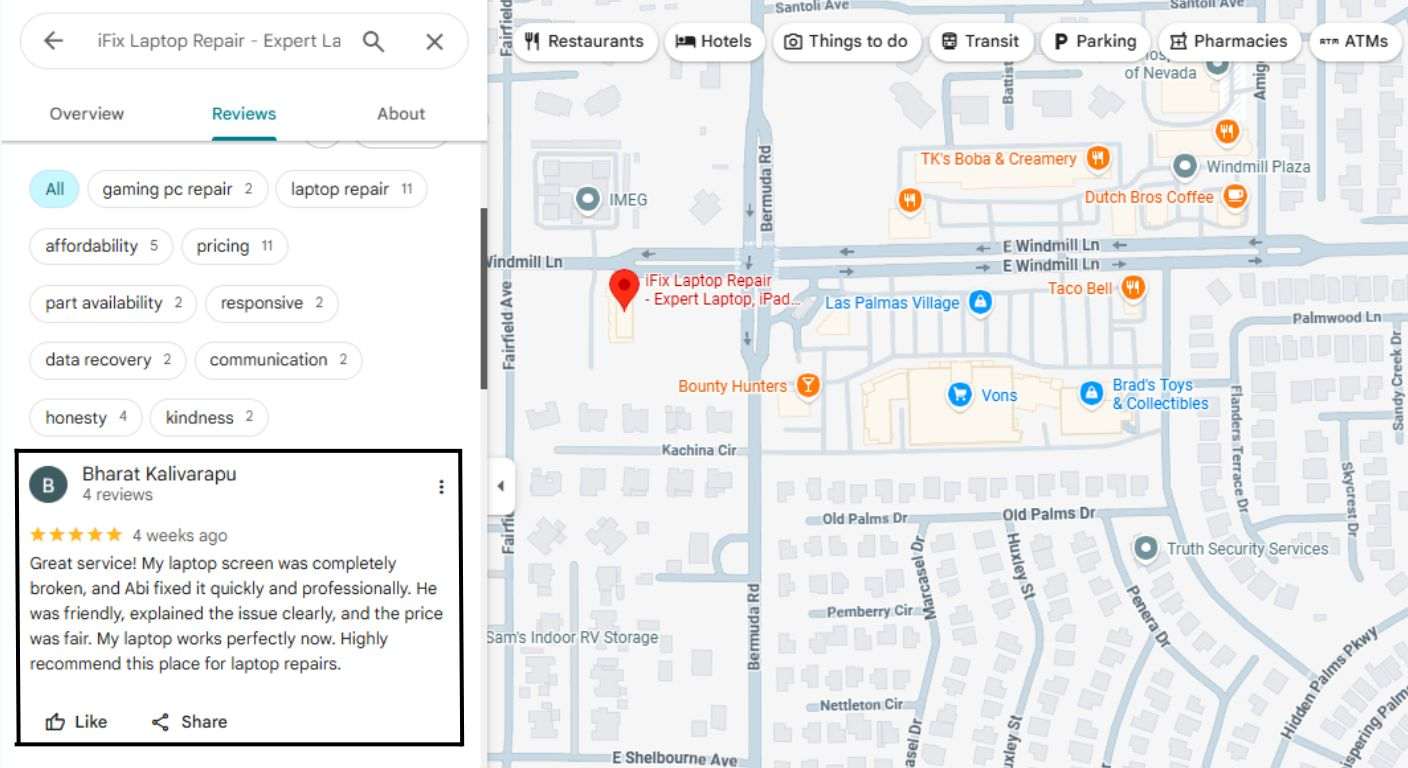Image resolution: width=1408 pixels, height=768 pixels.
Task: Click the magnifying glass search icon
Action: (x=373, y=41)
